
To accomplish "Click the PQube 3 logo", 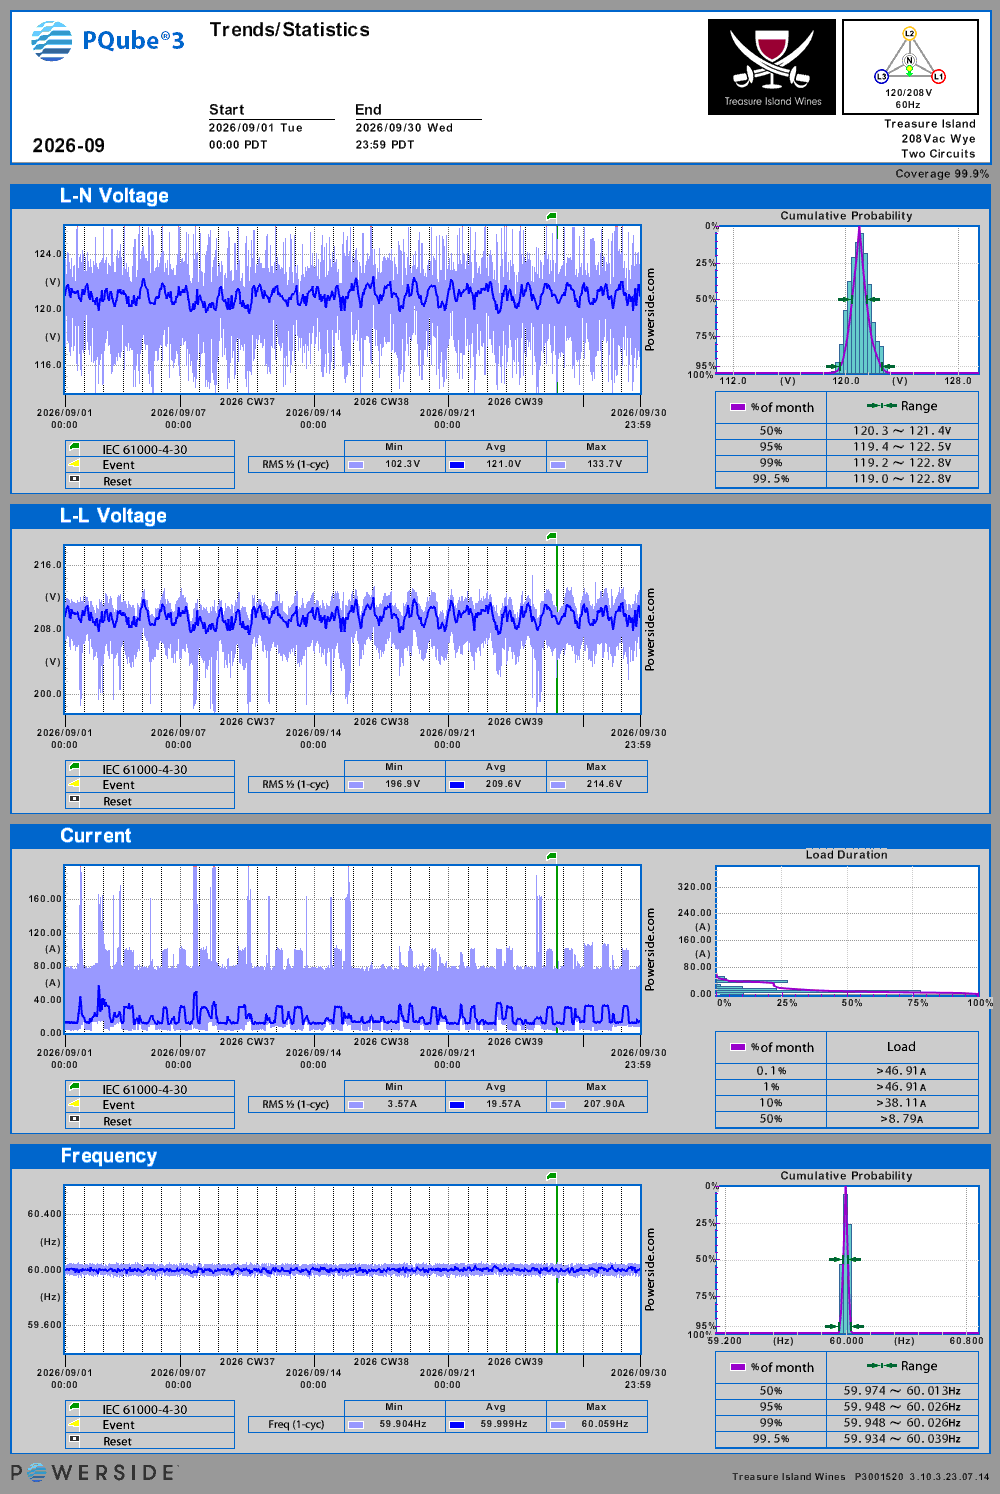I will [x=108, y=41].
